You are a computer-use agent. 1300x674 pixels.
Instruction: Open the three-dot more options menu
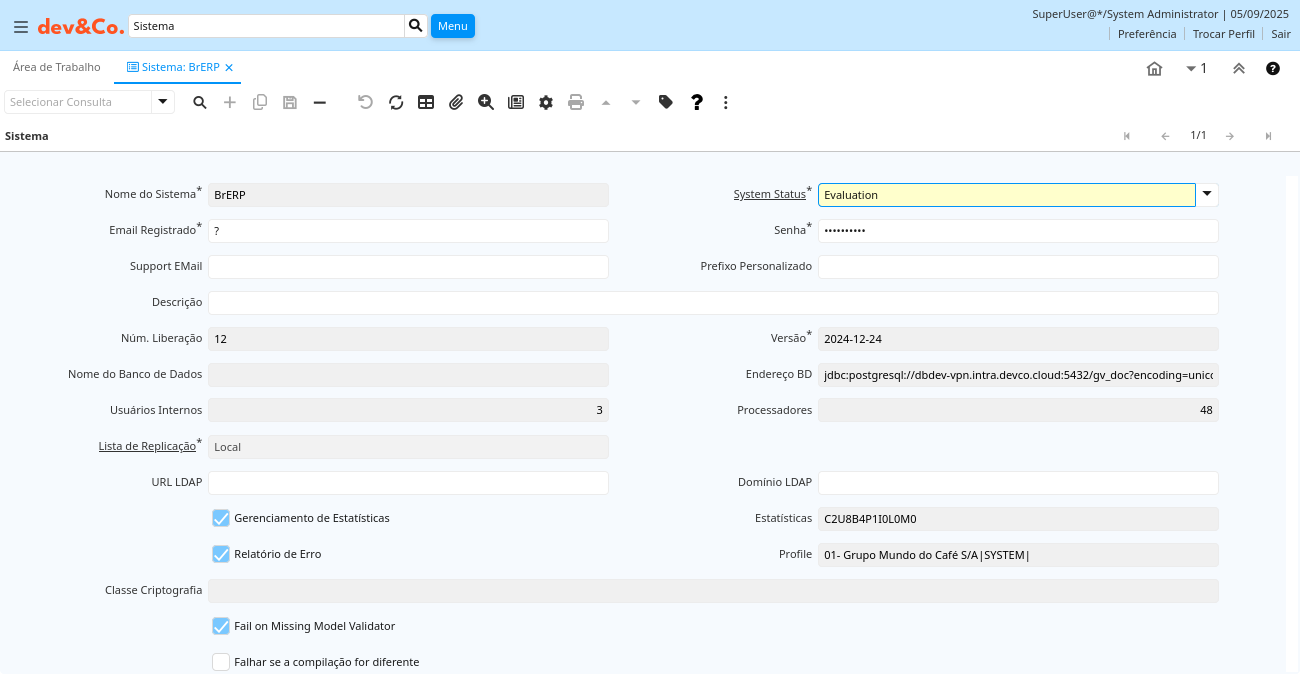coord(726,102)
